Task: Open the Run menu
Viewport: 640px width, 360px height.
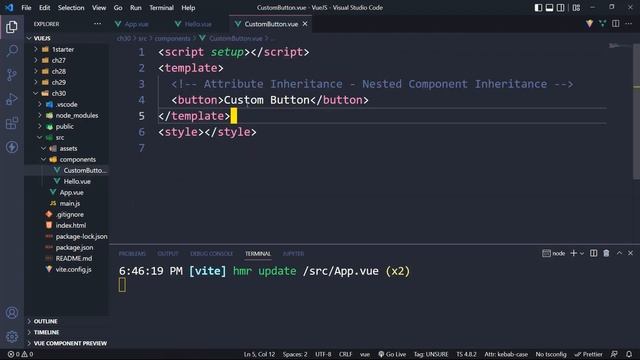Action: tap(136, 8)
